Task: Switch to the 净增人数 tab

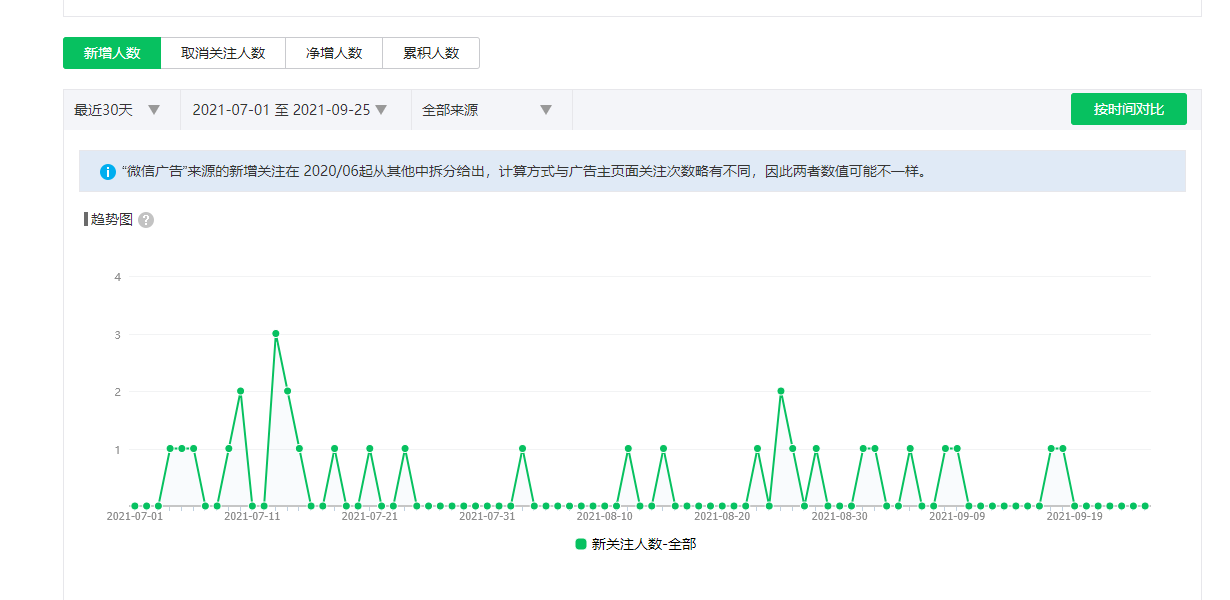Action: (x=334, y=53)
